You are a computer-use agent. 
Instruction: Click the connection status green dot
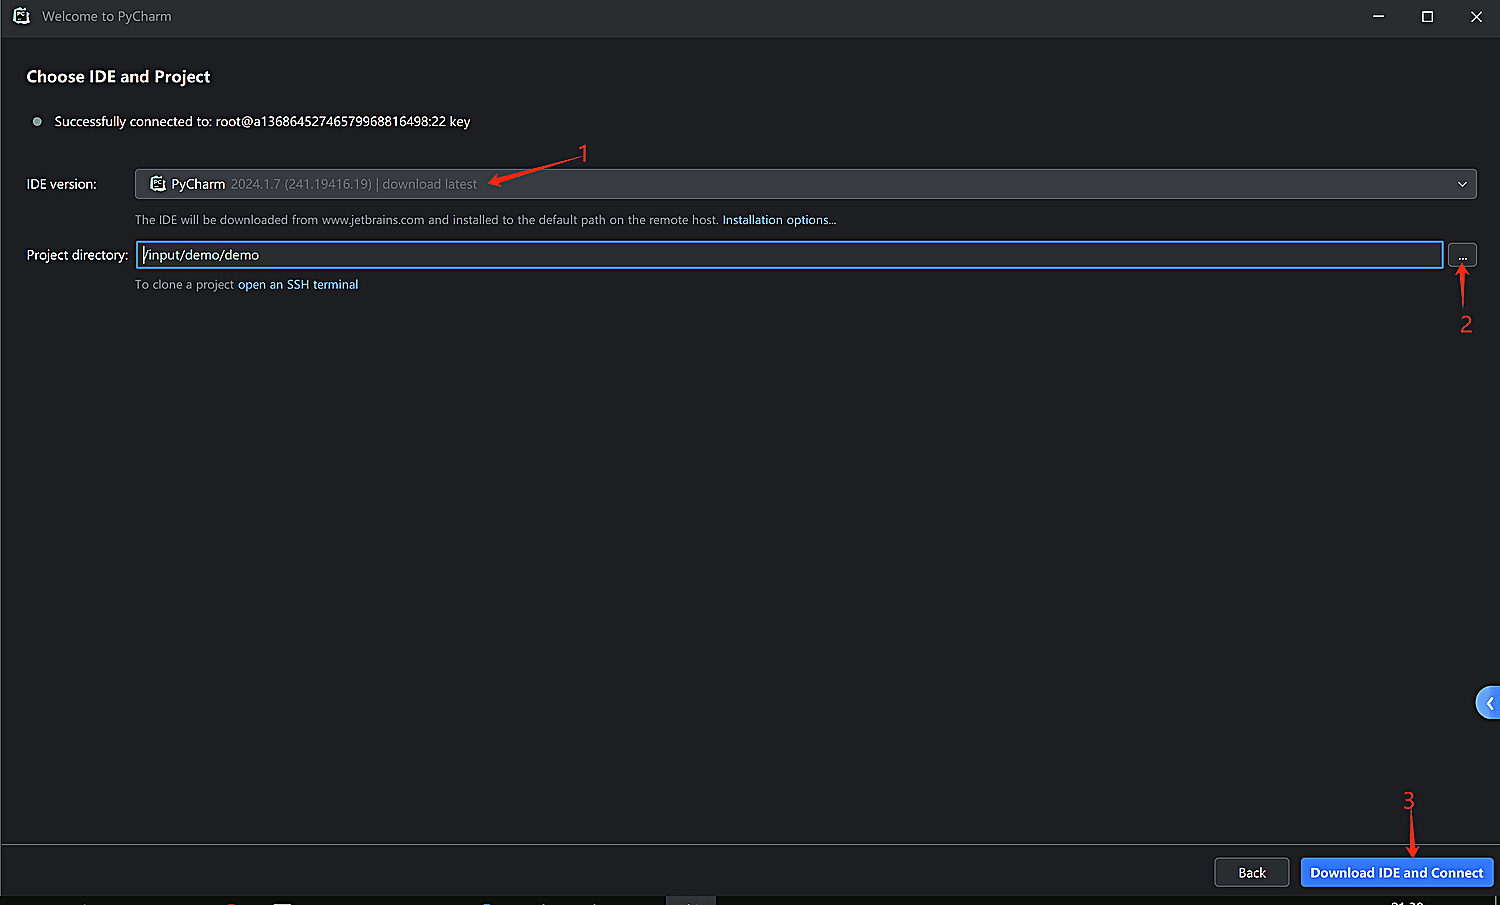coord(38,122)
